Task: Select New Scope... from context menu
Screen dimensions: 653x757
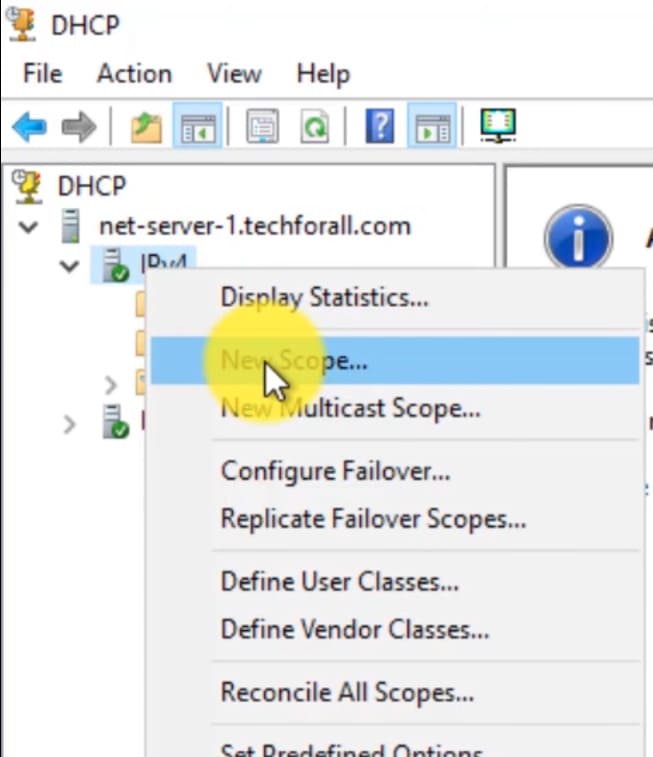Action: (x=294, y=361)
